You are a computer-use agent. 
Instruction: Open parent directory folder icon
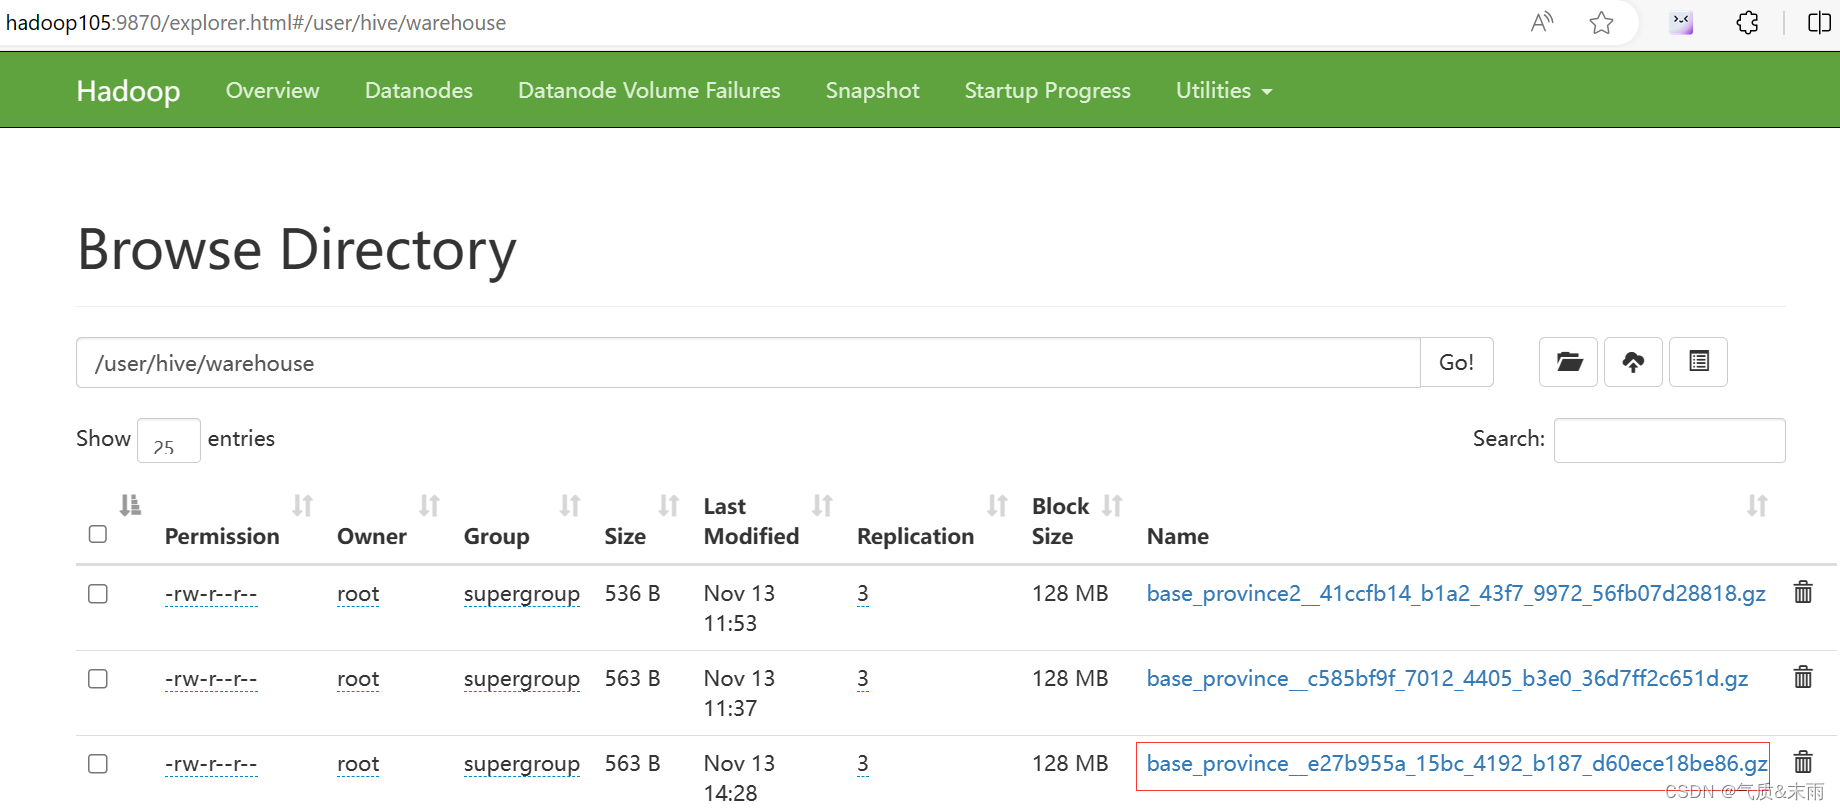[1568, 362]
